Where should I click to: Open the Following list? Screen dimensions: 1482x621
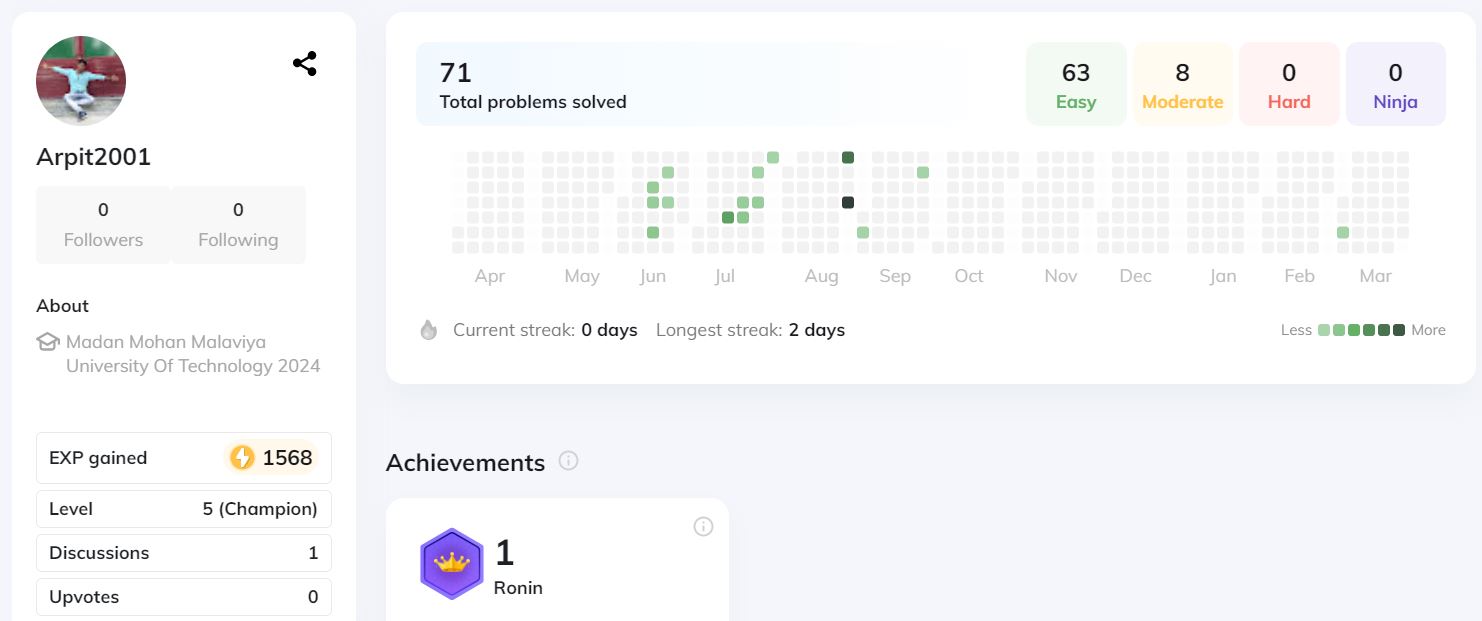(x=238, y=224)
